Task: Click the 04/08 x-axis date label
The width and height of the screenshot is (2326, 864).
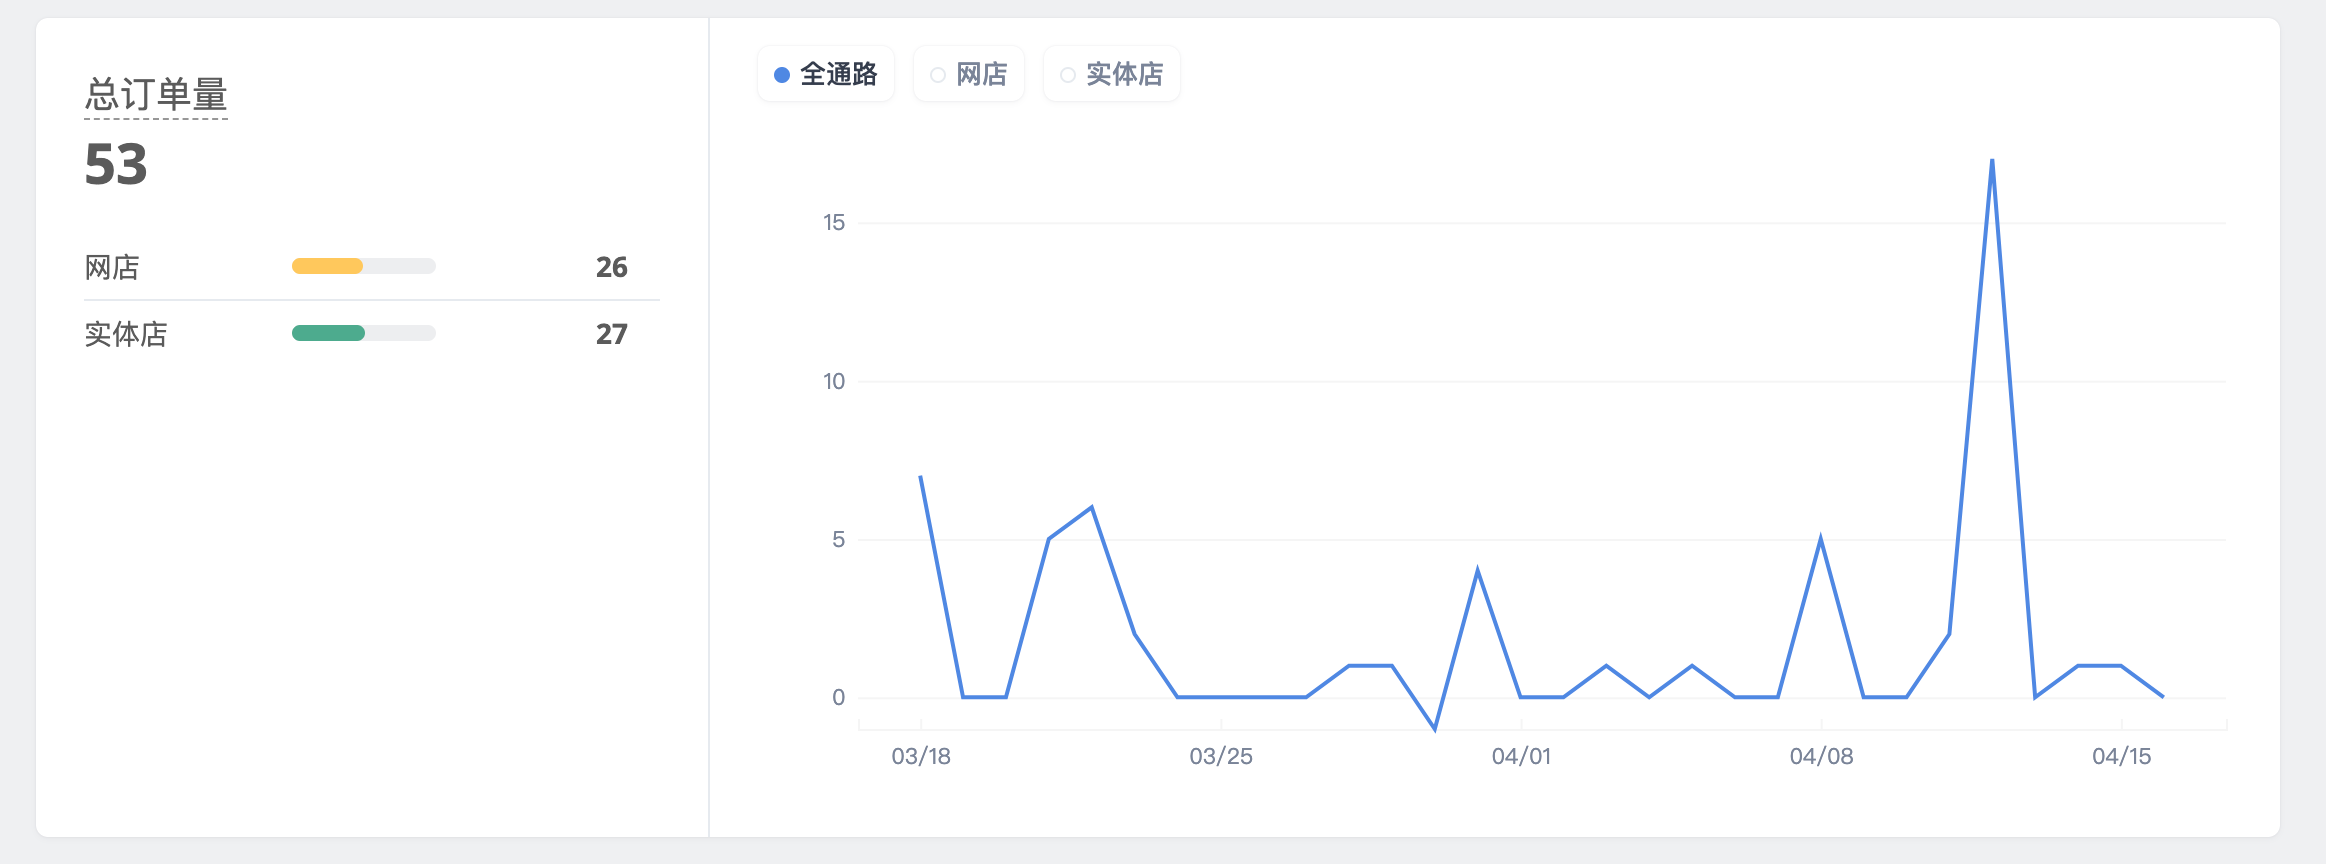Action: click(x=1821, y=756)
